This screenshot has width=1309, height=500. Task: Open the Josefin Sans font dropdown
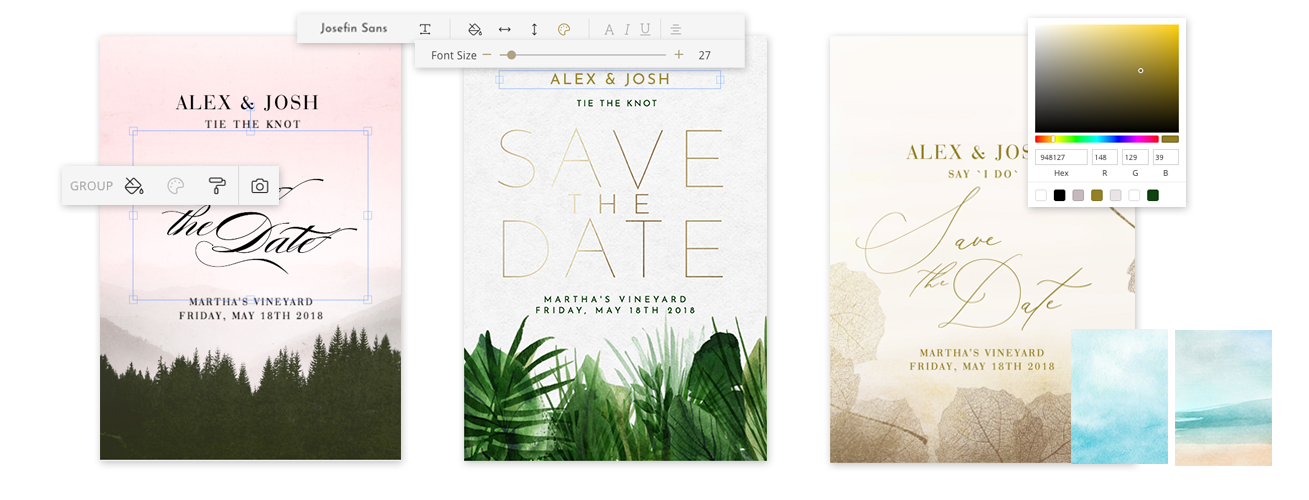pyautogui.click(x=354, y=29)
